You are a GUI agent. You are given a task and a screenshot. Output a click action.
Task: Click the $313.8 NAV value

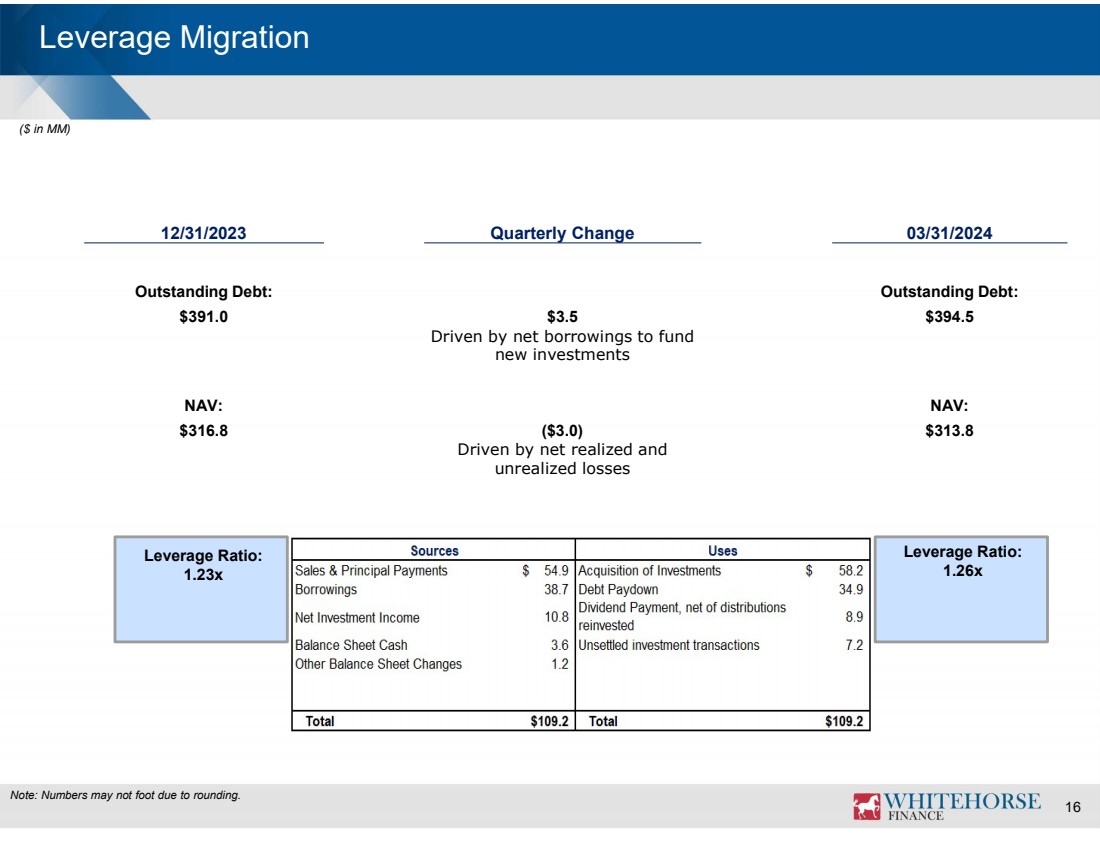pos(949,431)
